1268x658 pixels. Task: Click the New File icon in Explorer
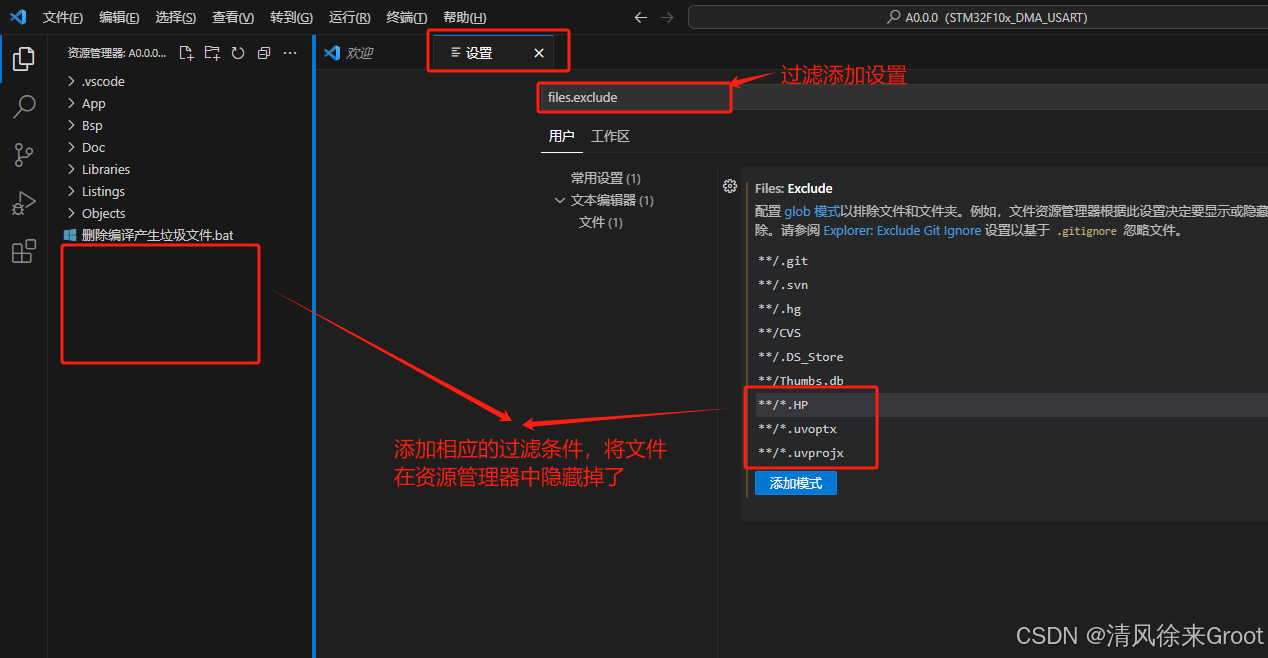[x=186, y=53]
